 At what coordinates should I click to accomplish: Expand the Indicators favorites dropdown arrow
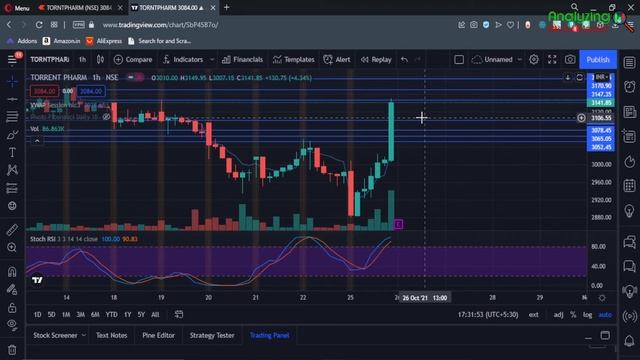click(x=212, y=60)
